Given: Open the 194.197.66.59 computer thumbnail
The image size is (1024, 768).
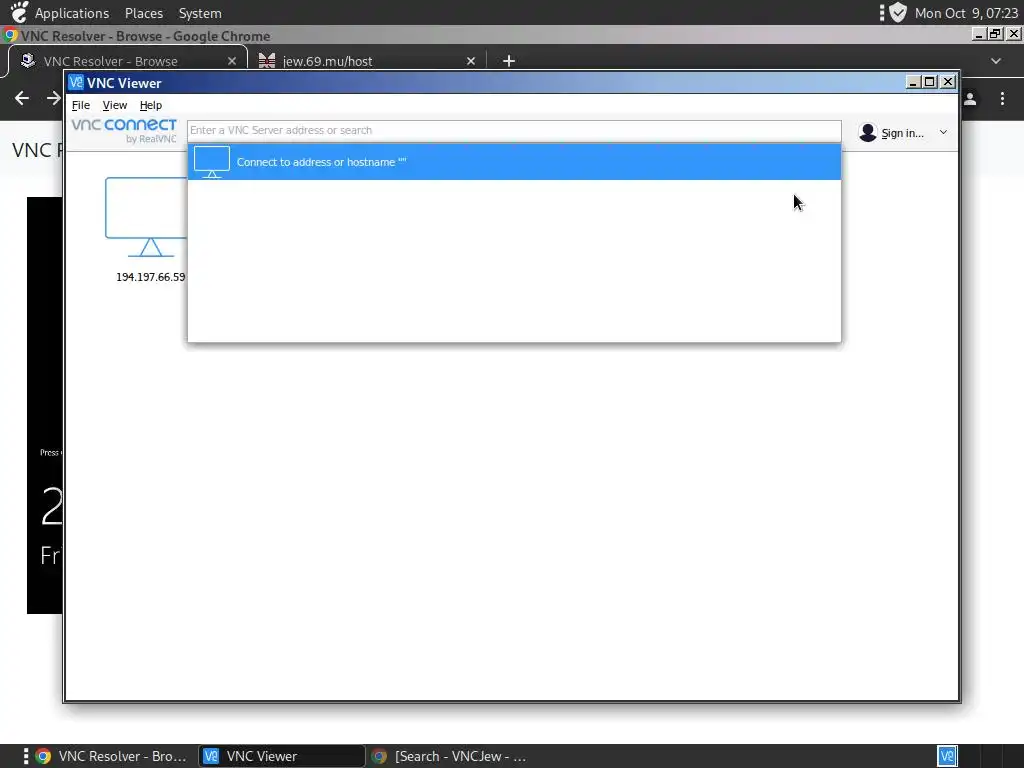Looking at the screenshot, I should click(146, 217).
